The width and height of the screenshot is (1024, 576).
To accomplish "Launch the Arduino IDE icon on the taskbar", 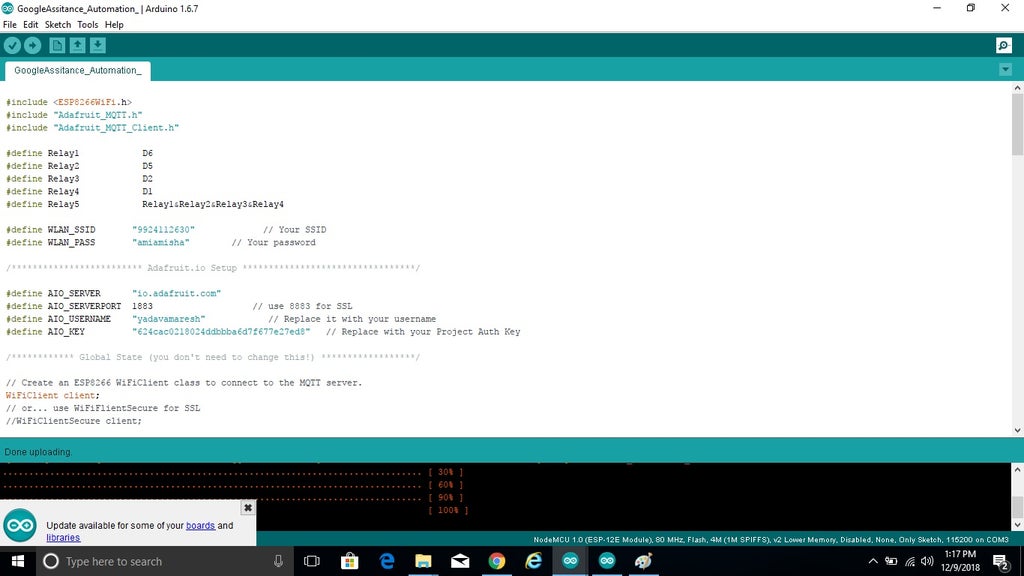I will point(570,561).
